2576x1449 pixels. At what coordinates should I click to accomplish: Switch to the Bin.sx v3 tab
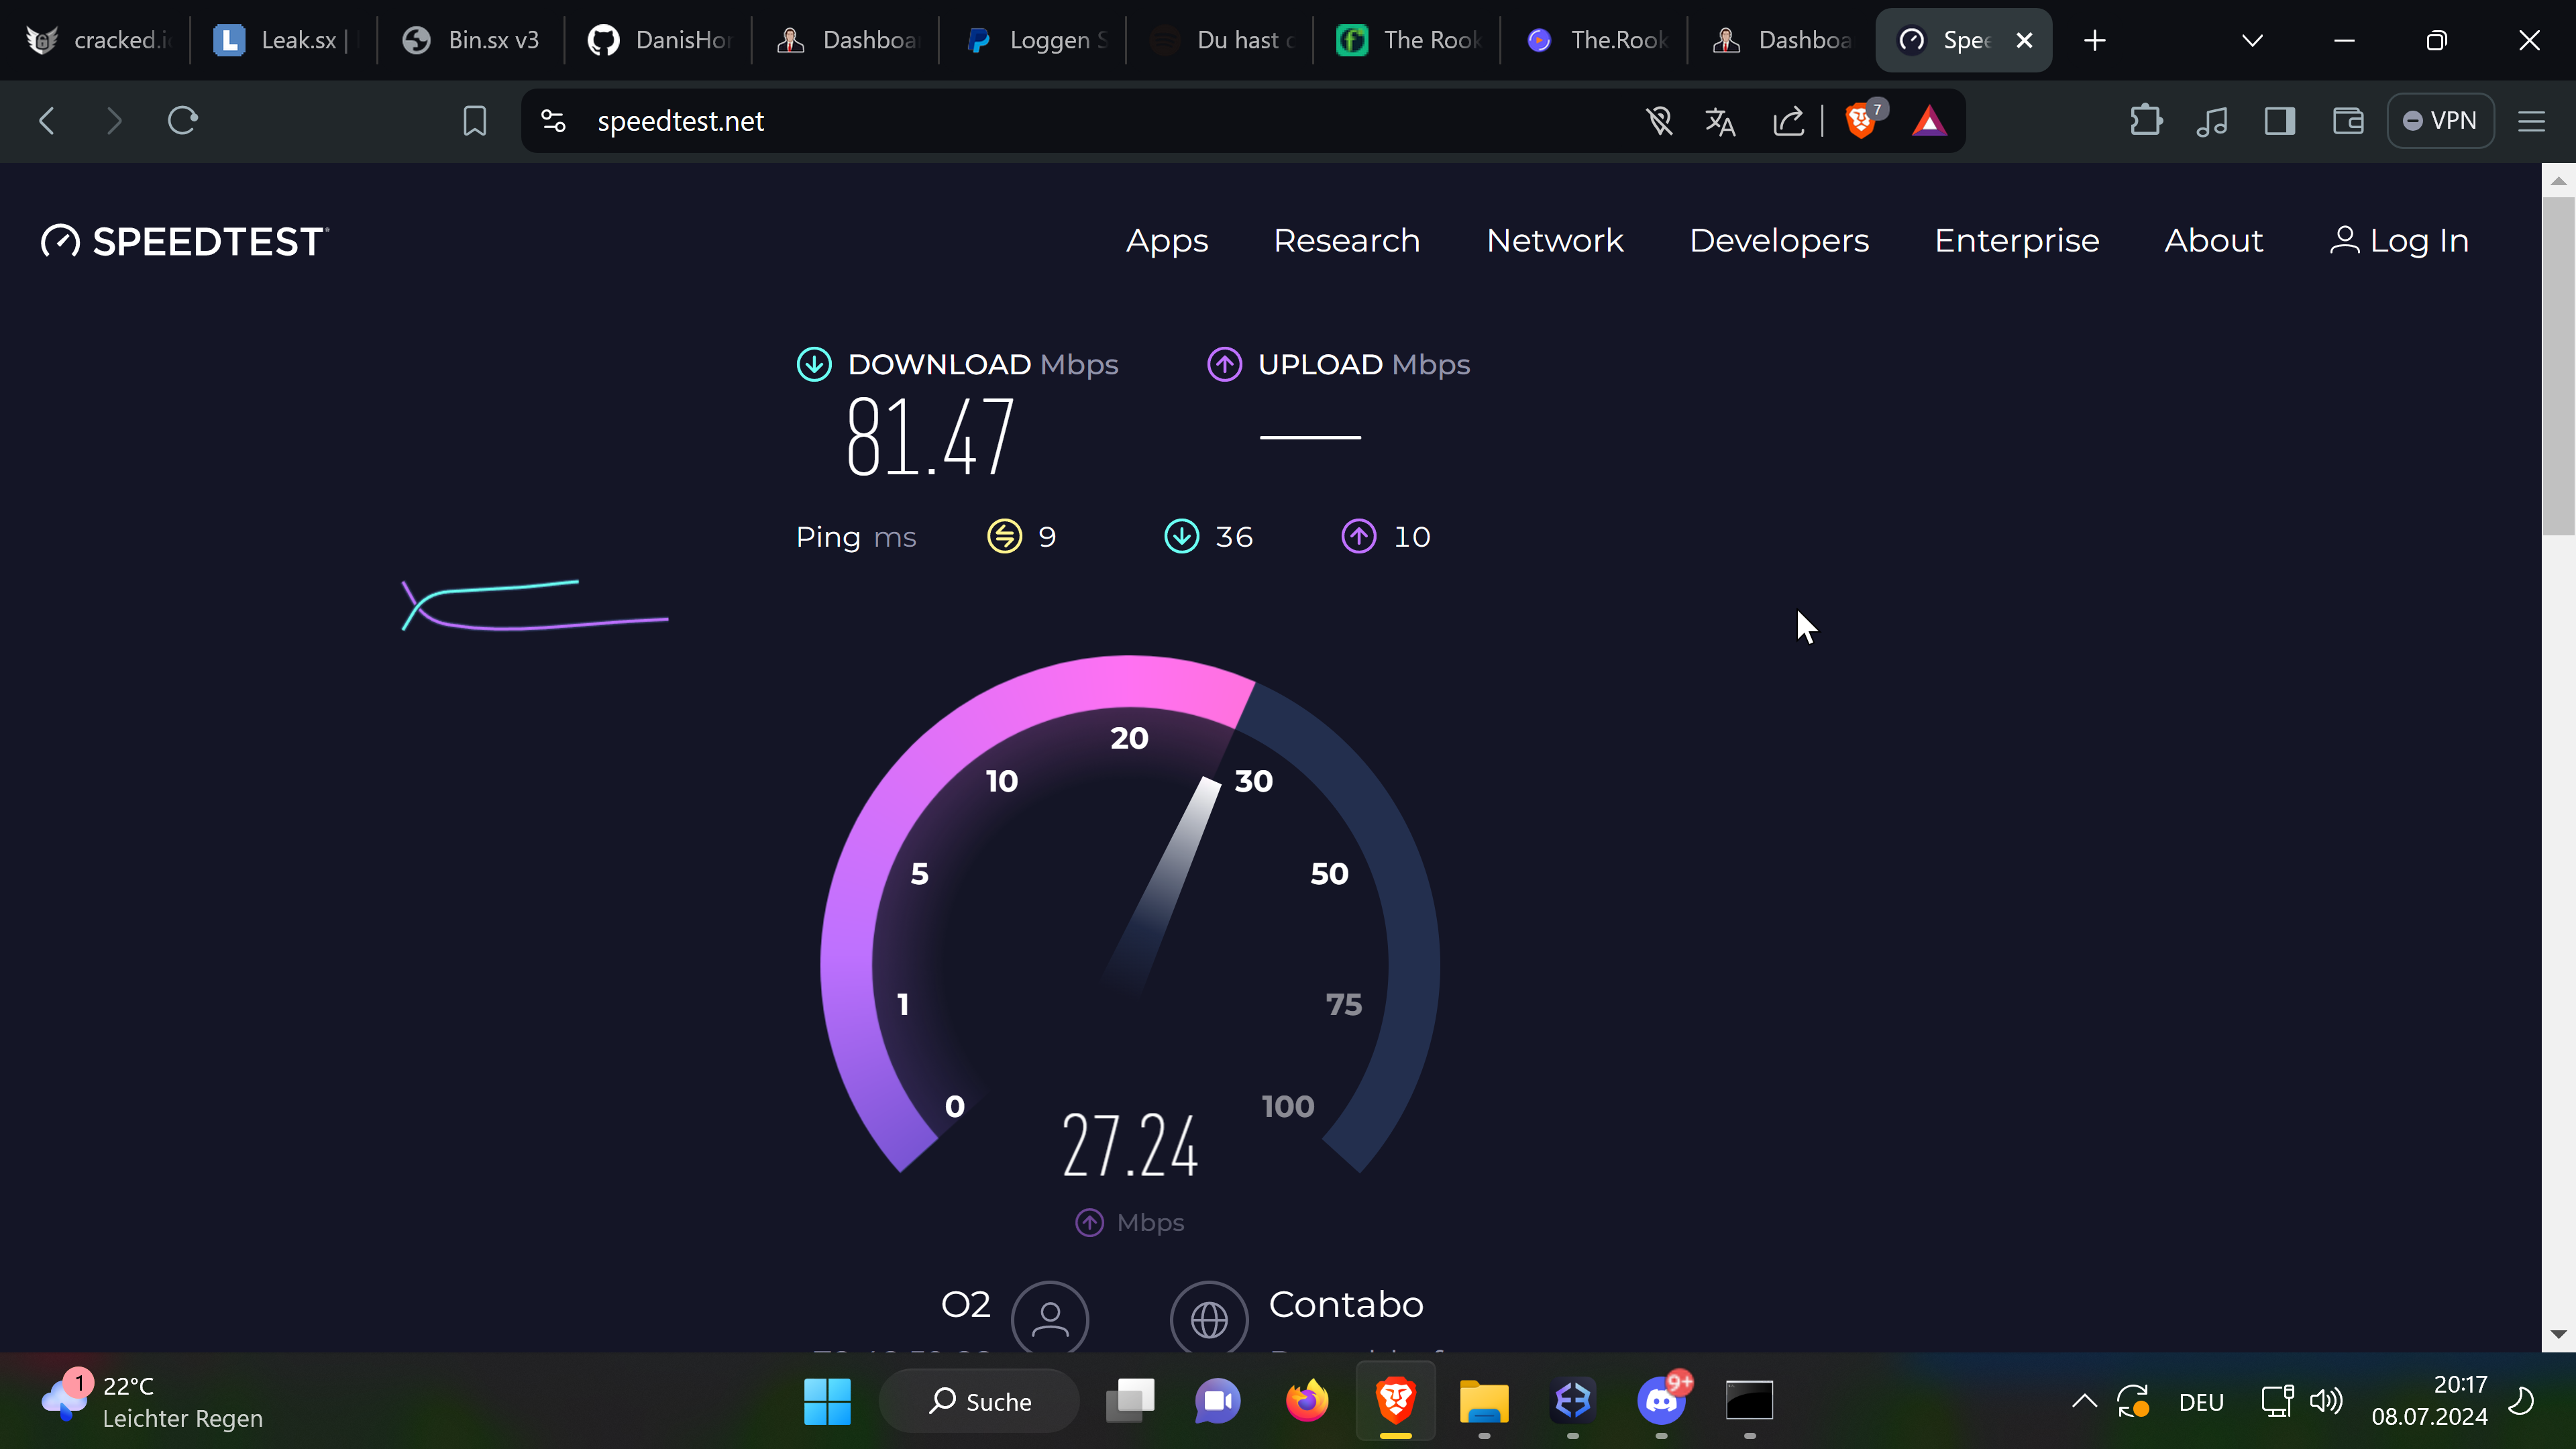(x=470, y=40)
